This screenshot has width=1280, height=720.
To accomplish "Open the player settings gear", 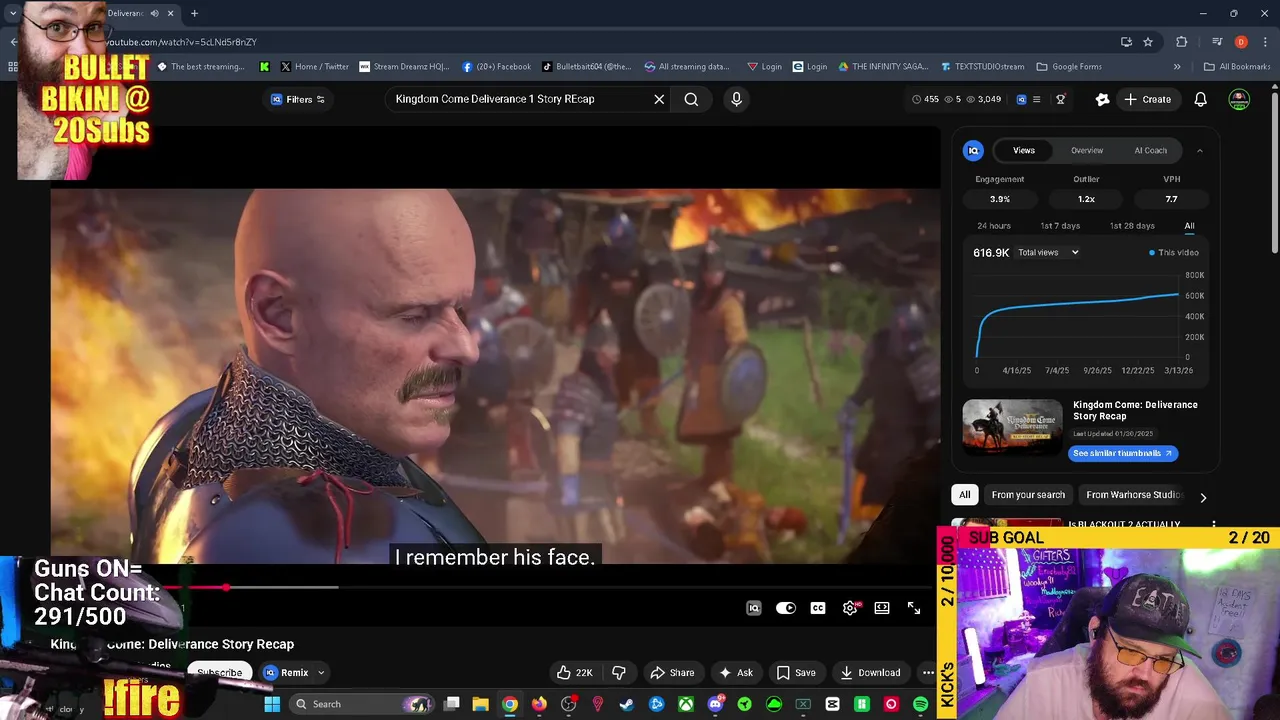I will (x=850, y=608).
